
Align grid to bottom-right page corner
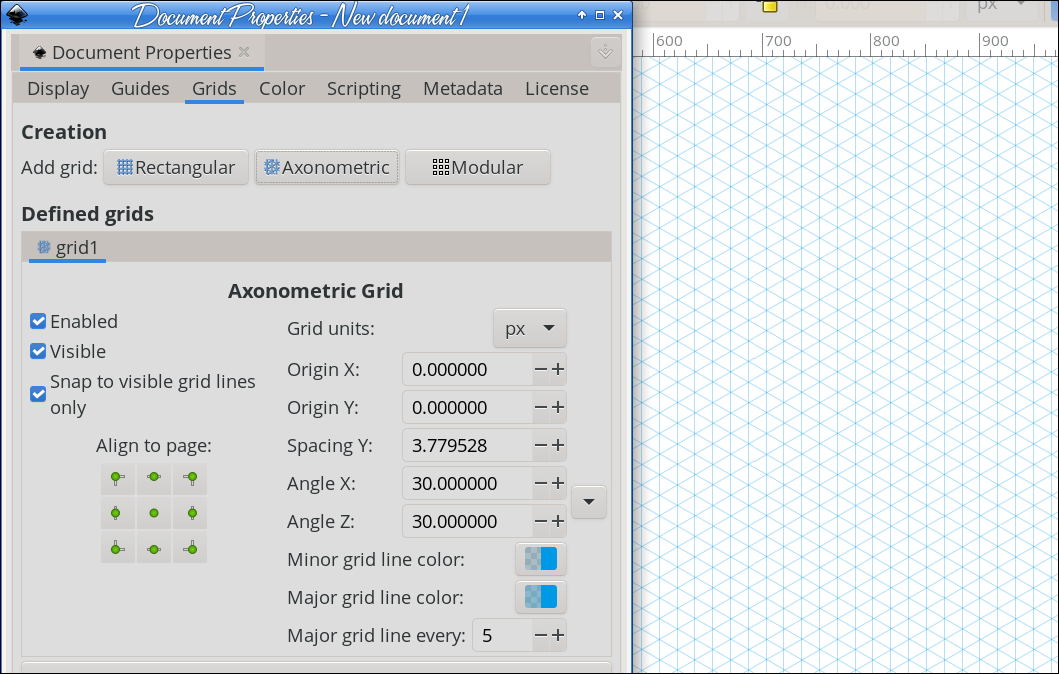tap(190, 548)
